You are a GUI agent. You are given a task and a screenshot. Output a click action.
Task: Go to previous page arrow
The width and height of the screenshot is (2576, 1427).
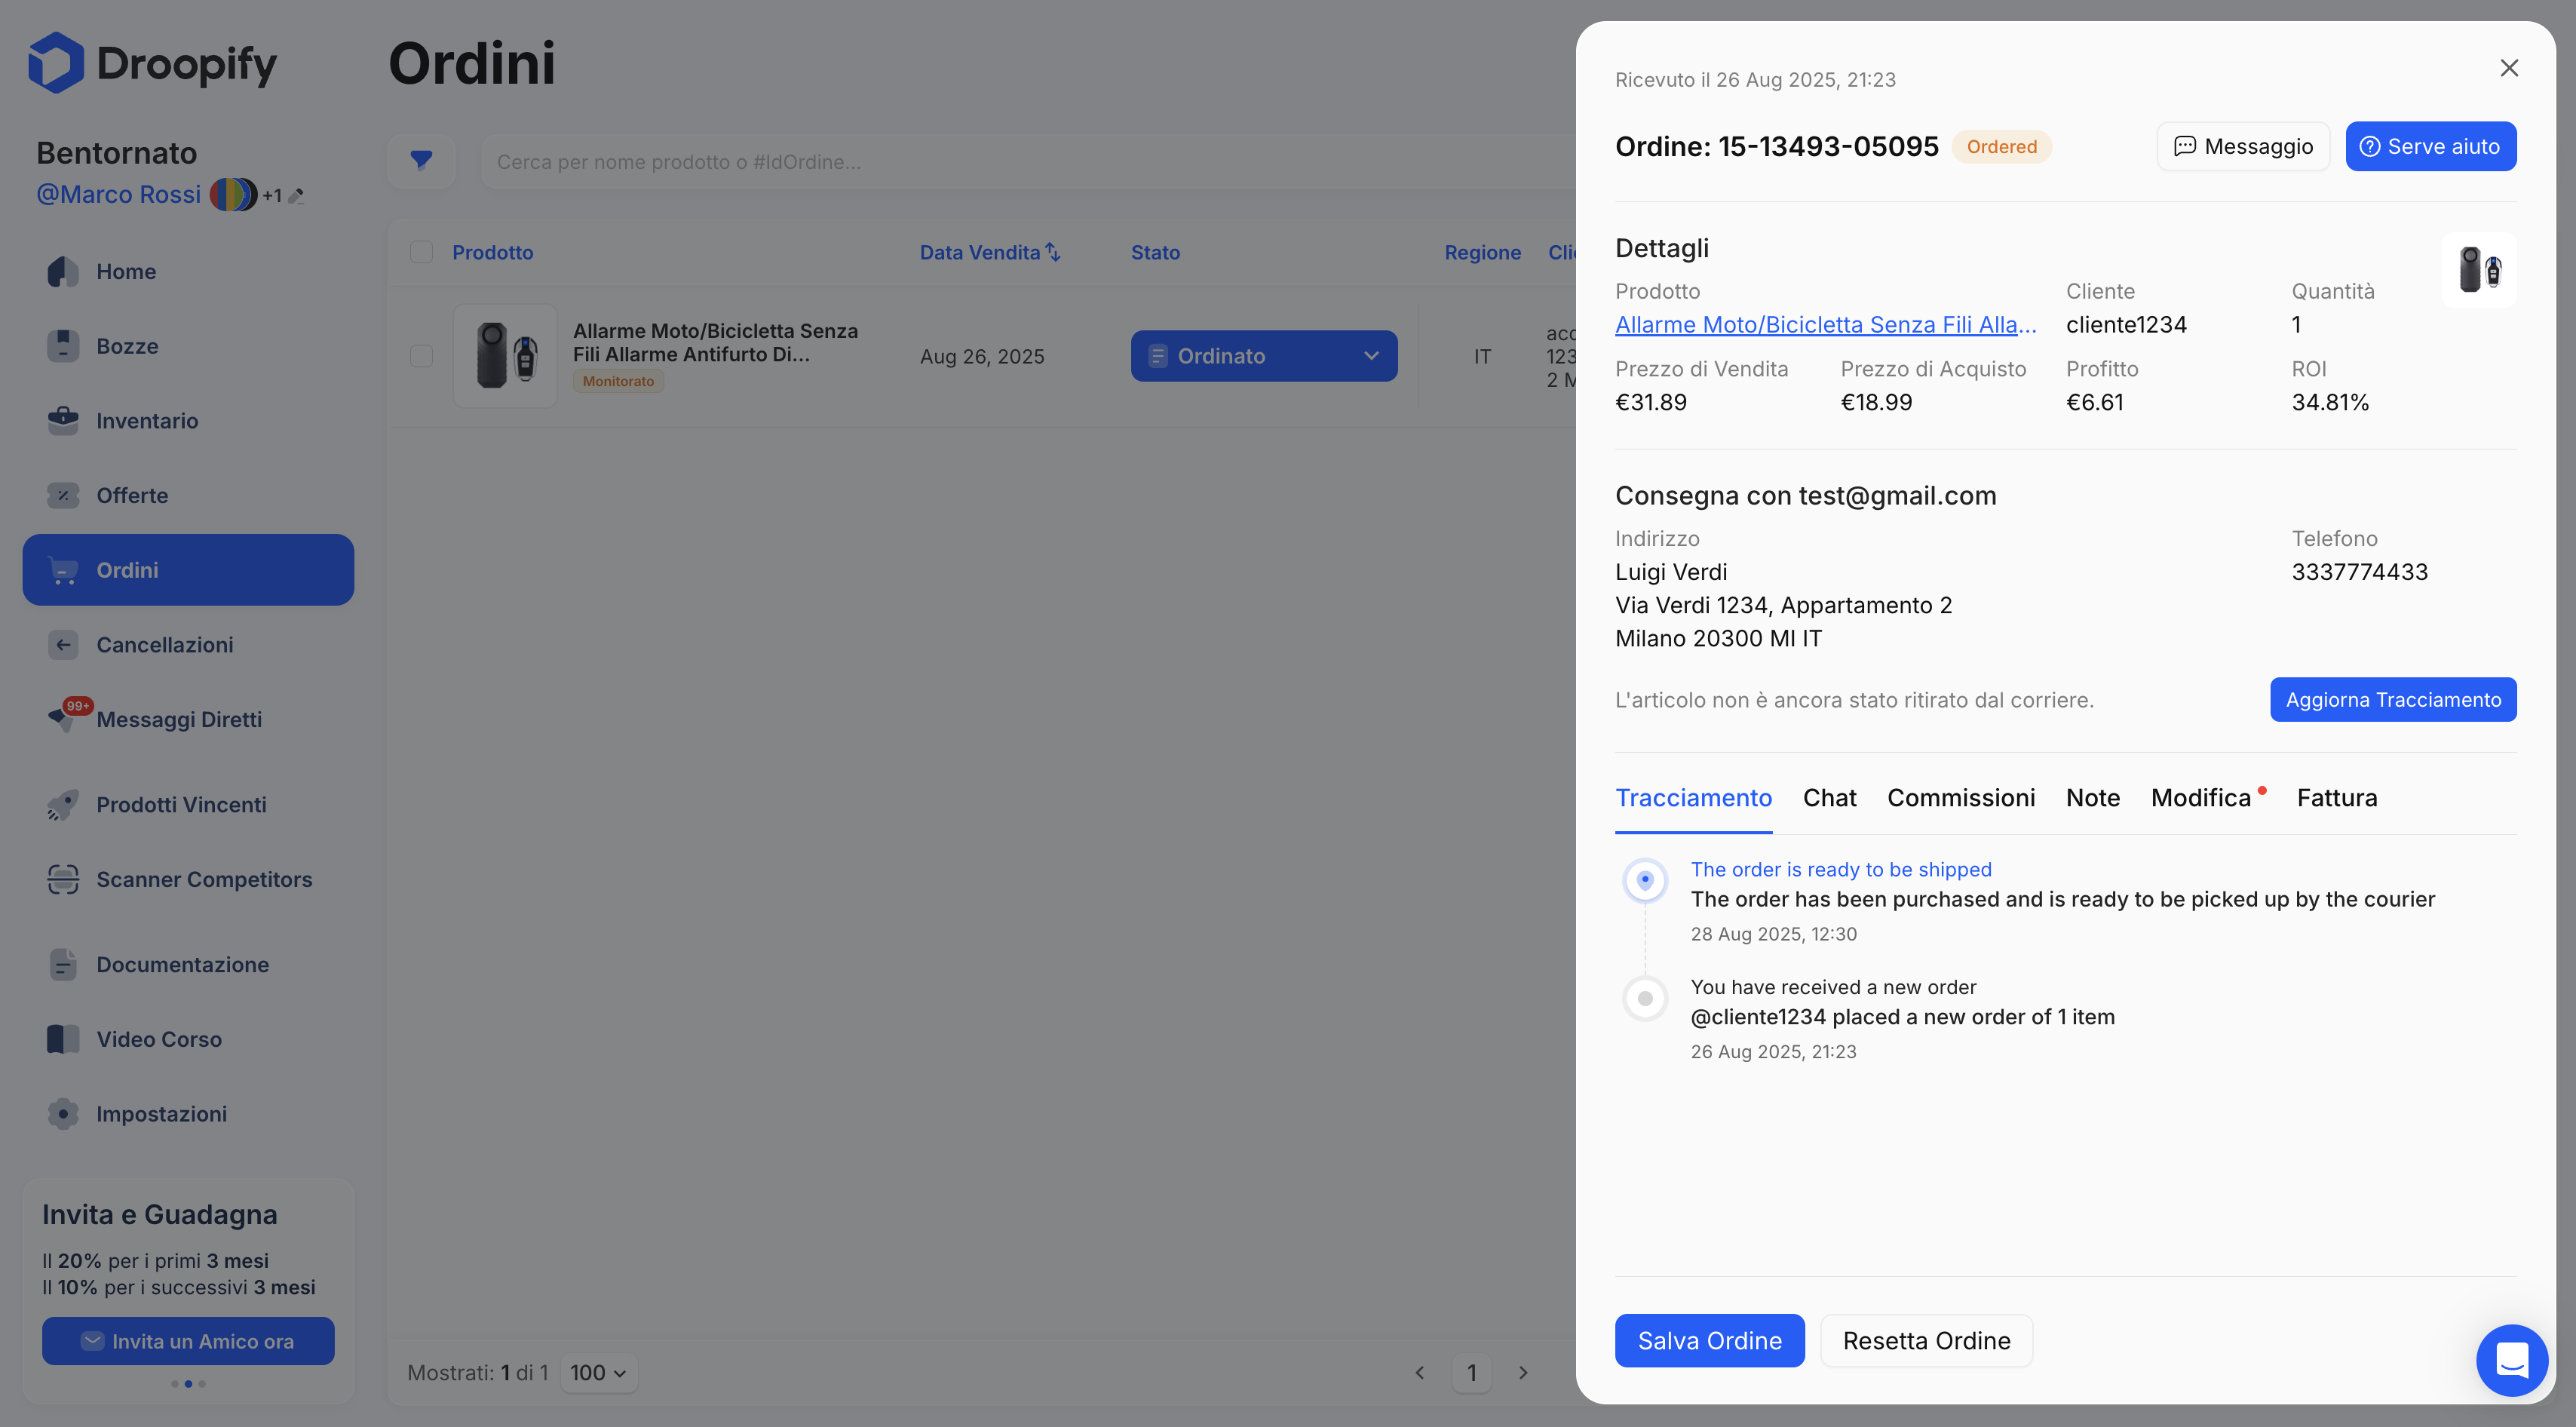click(1420, 1373)
